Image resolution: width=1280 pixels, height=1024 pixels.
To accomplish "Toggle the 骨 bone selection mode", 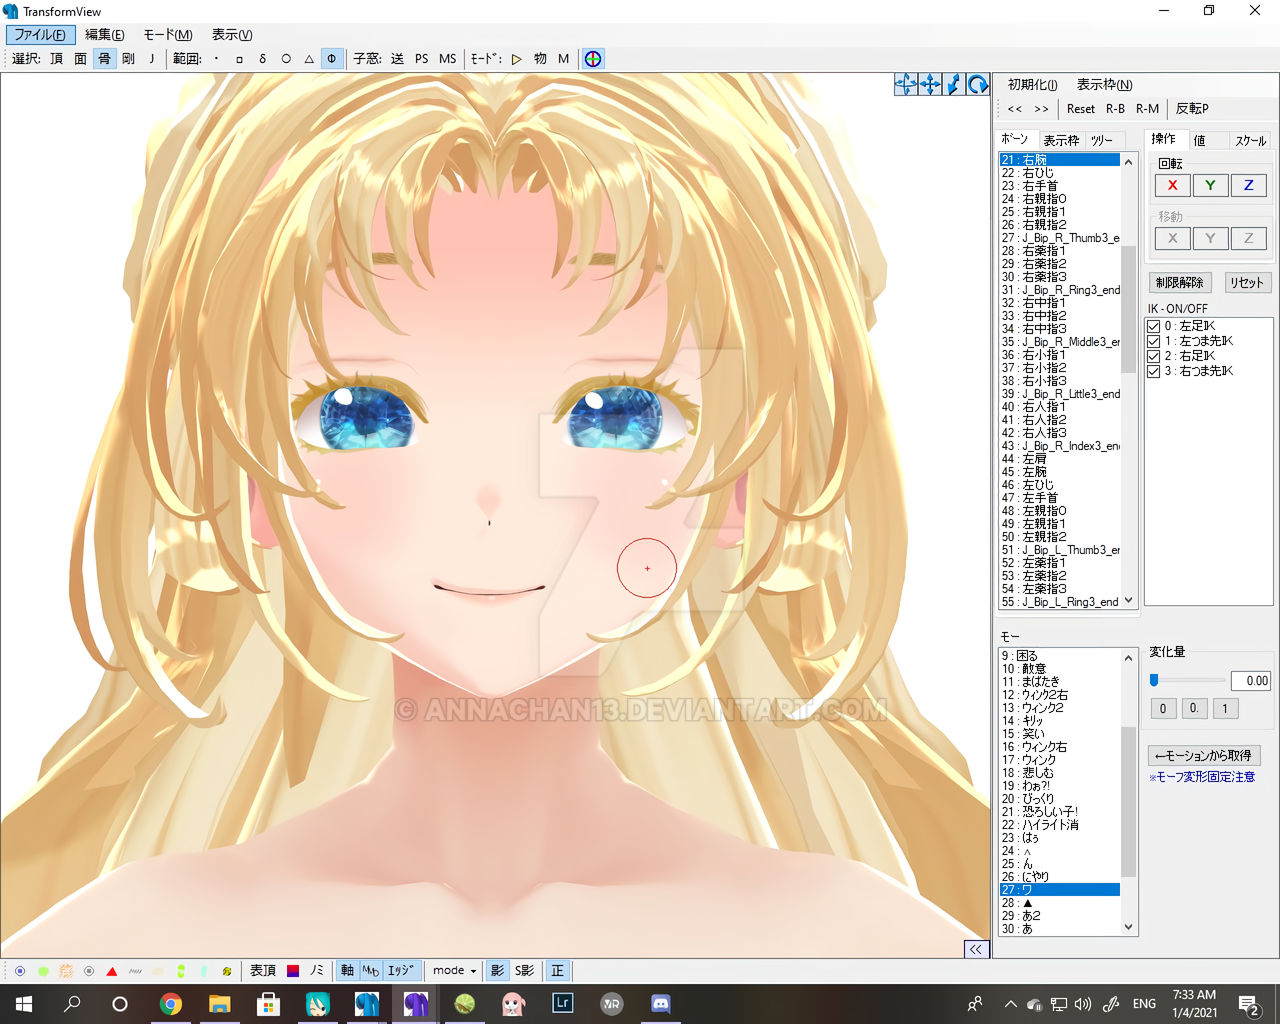I will [x=104, y=59].
